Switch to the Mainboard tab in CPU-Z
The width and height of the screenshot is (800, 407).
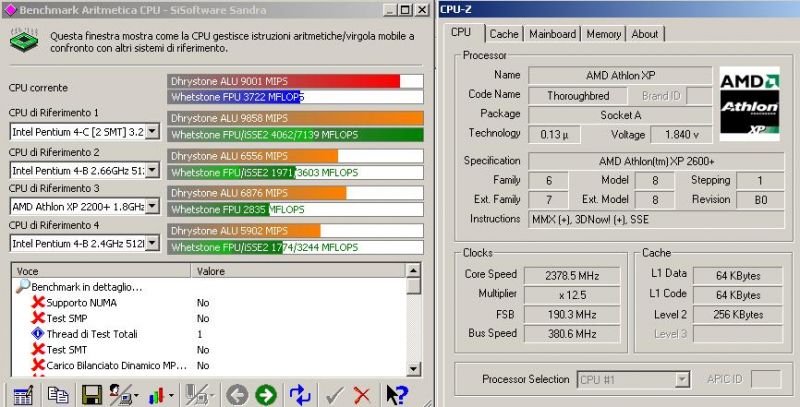click(x=553, y=34)
